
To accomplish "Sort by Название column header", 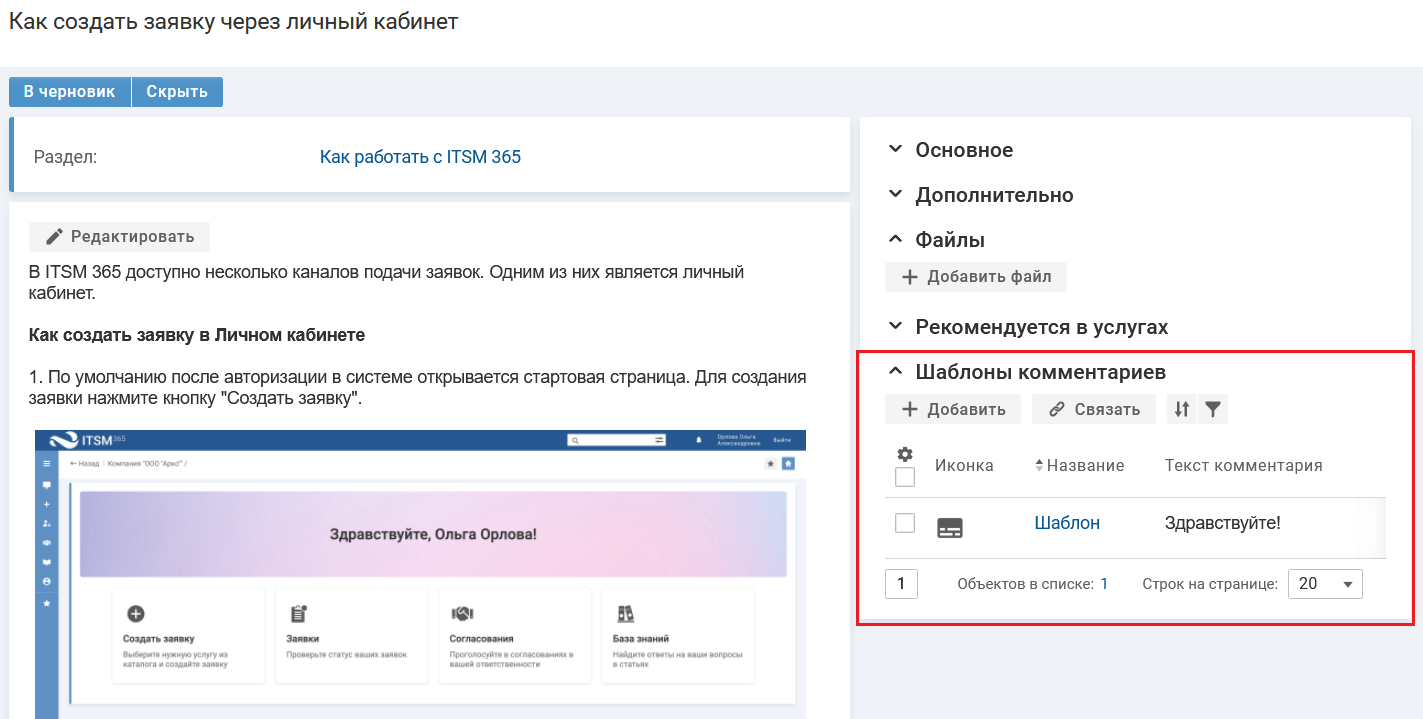I will pos(1079,465).
